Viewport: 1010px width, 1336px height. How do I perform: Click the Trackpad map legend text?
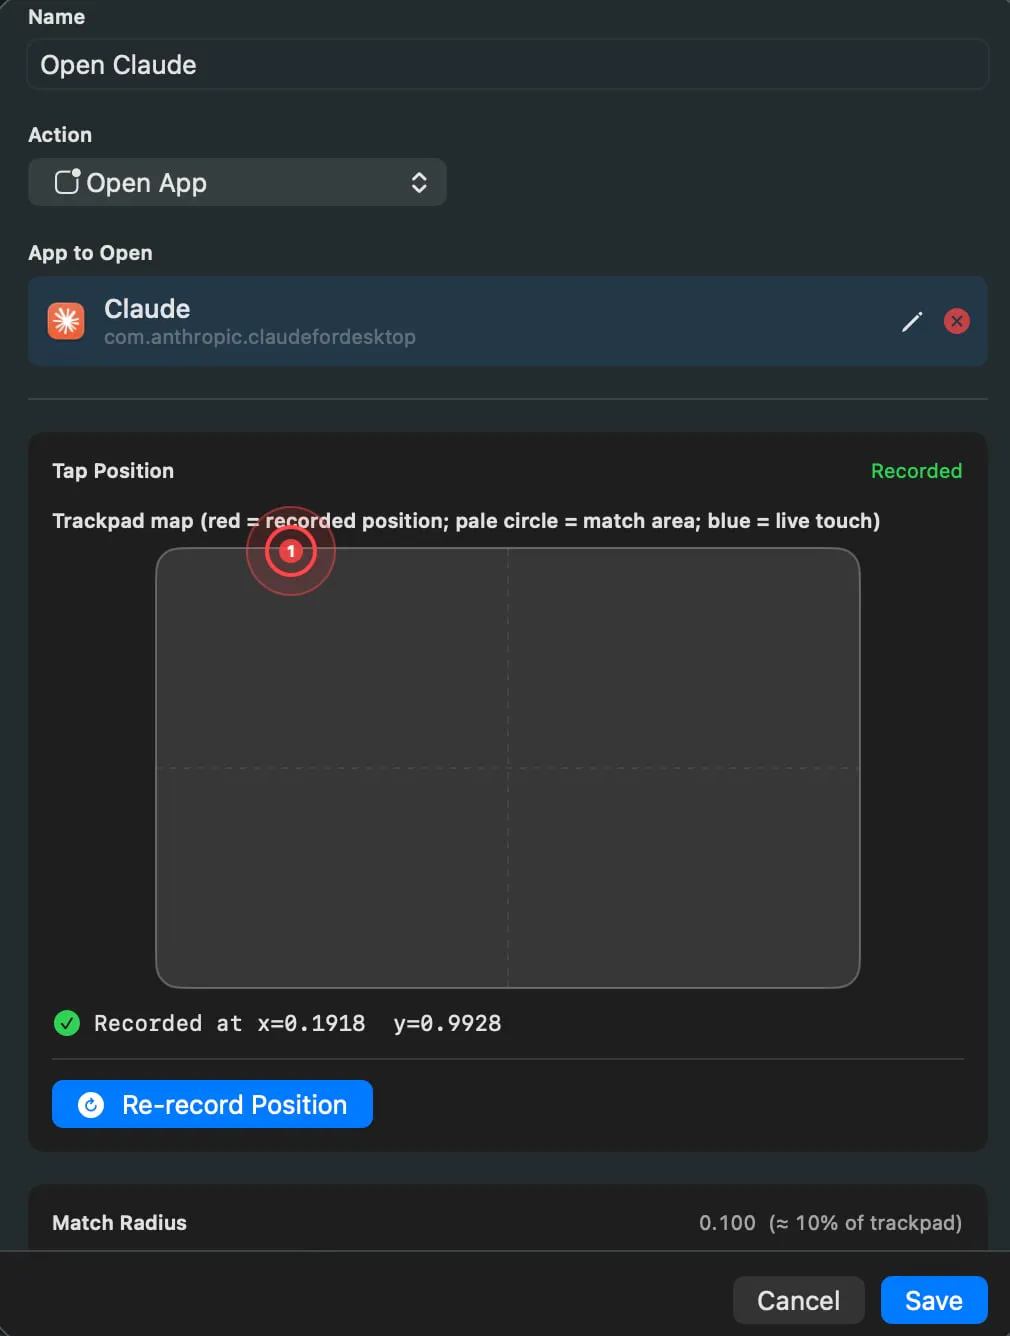tap(466, 521)
